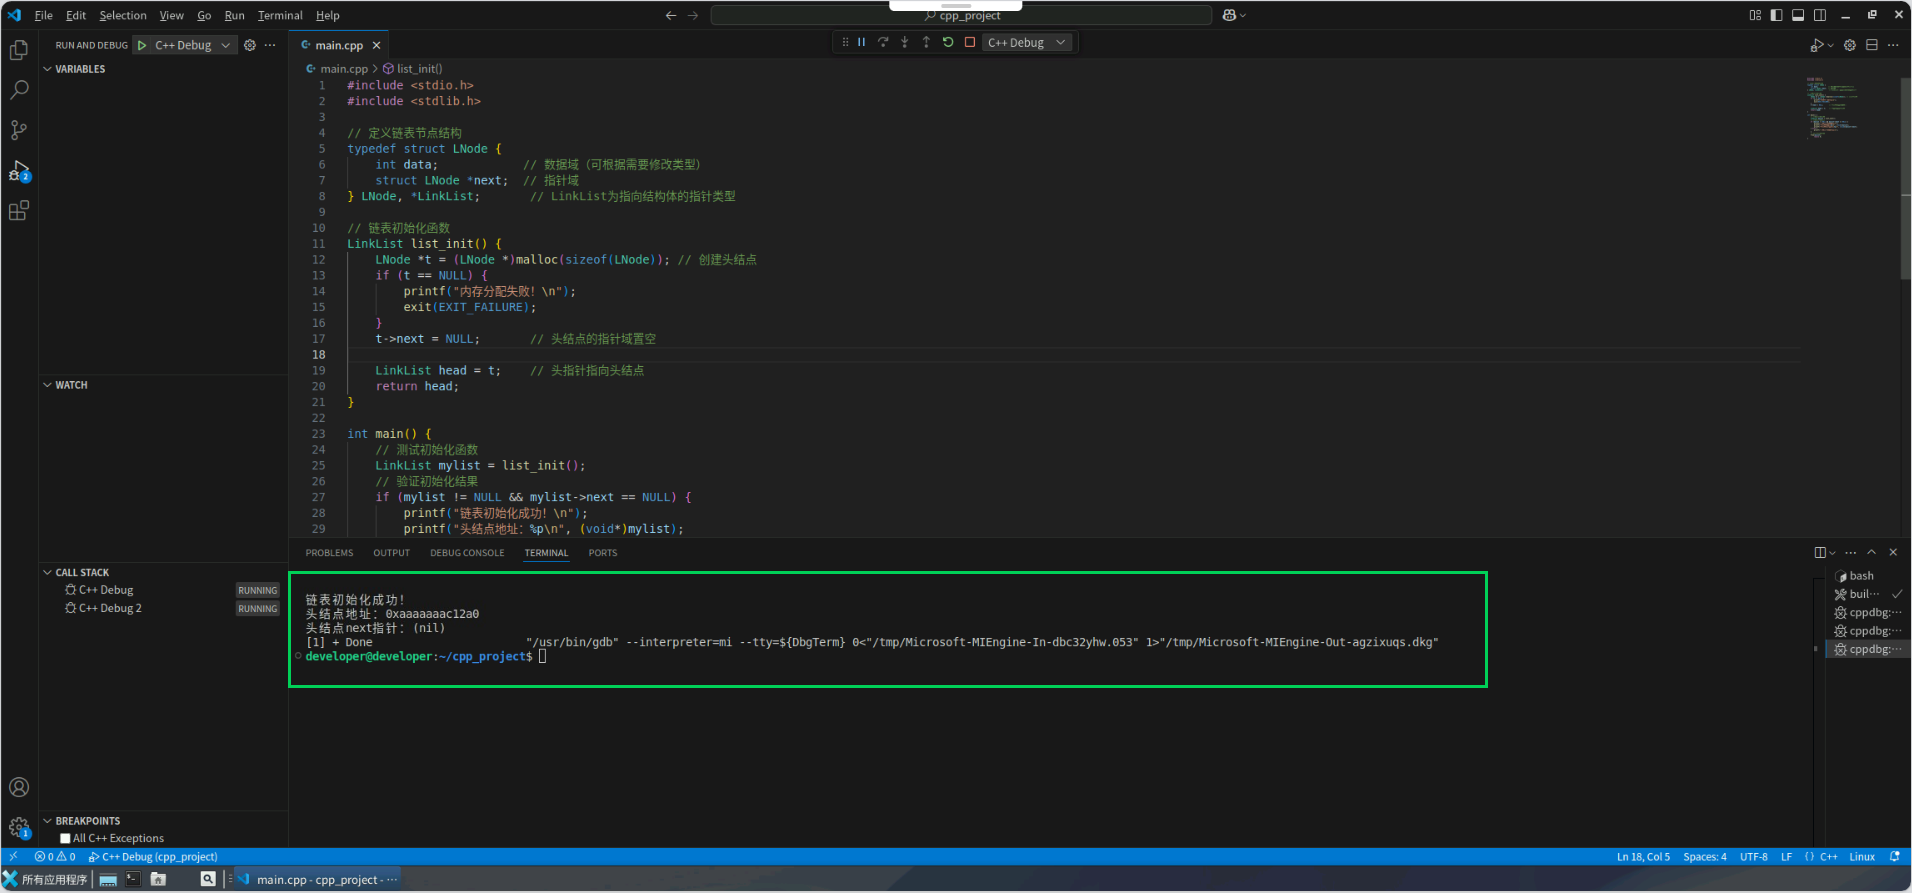Screen dimensions: 1912x893
Task: Split the terminal
Action: pyautogui.click(x=1821, y=552)
